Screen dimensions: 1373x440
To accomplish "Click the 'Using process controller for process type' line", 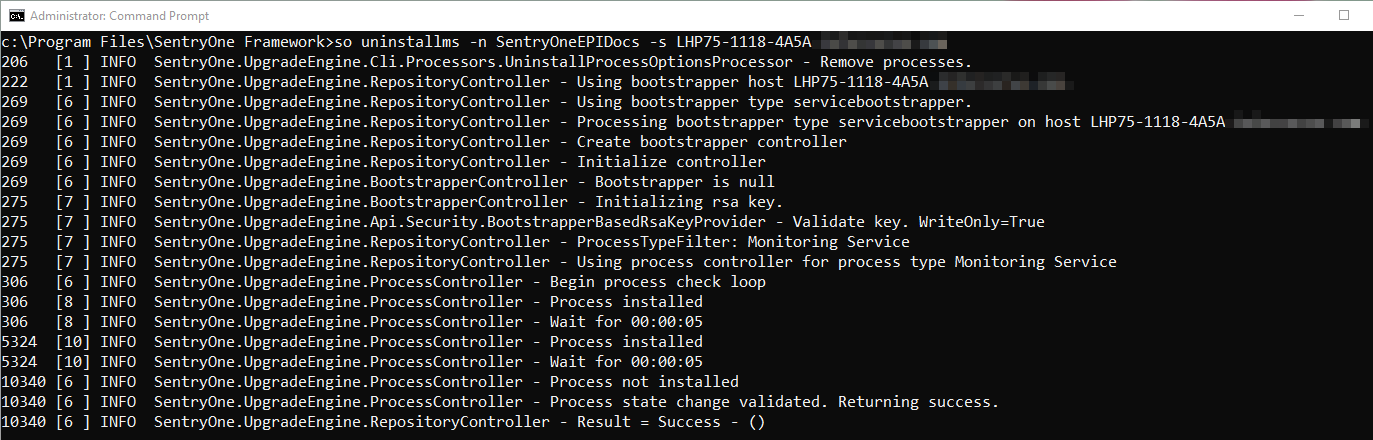I will coord(846,262).
